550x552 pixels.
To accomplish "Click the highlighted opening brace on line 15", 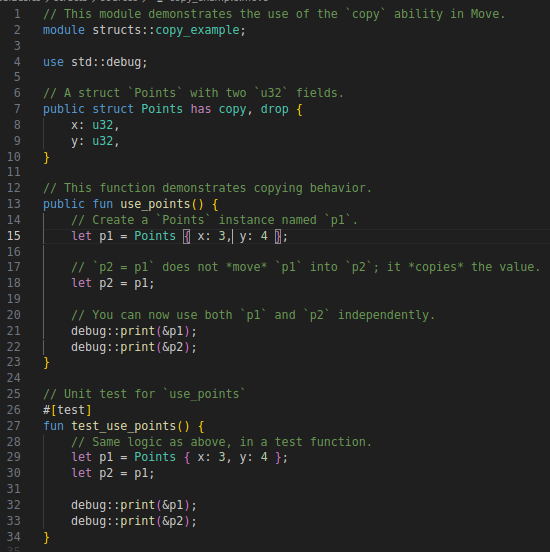I will pyautogui.click(x=187, y=236).
